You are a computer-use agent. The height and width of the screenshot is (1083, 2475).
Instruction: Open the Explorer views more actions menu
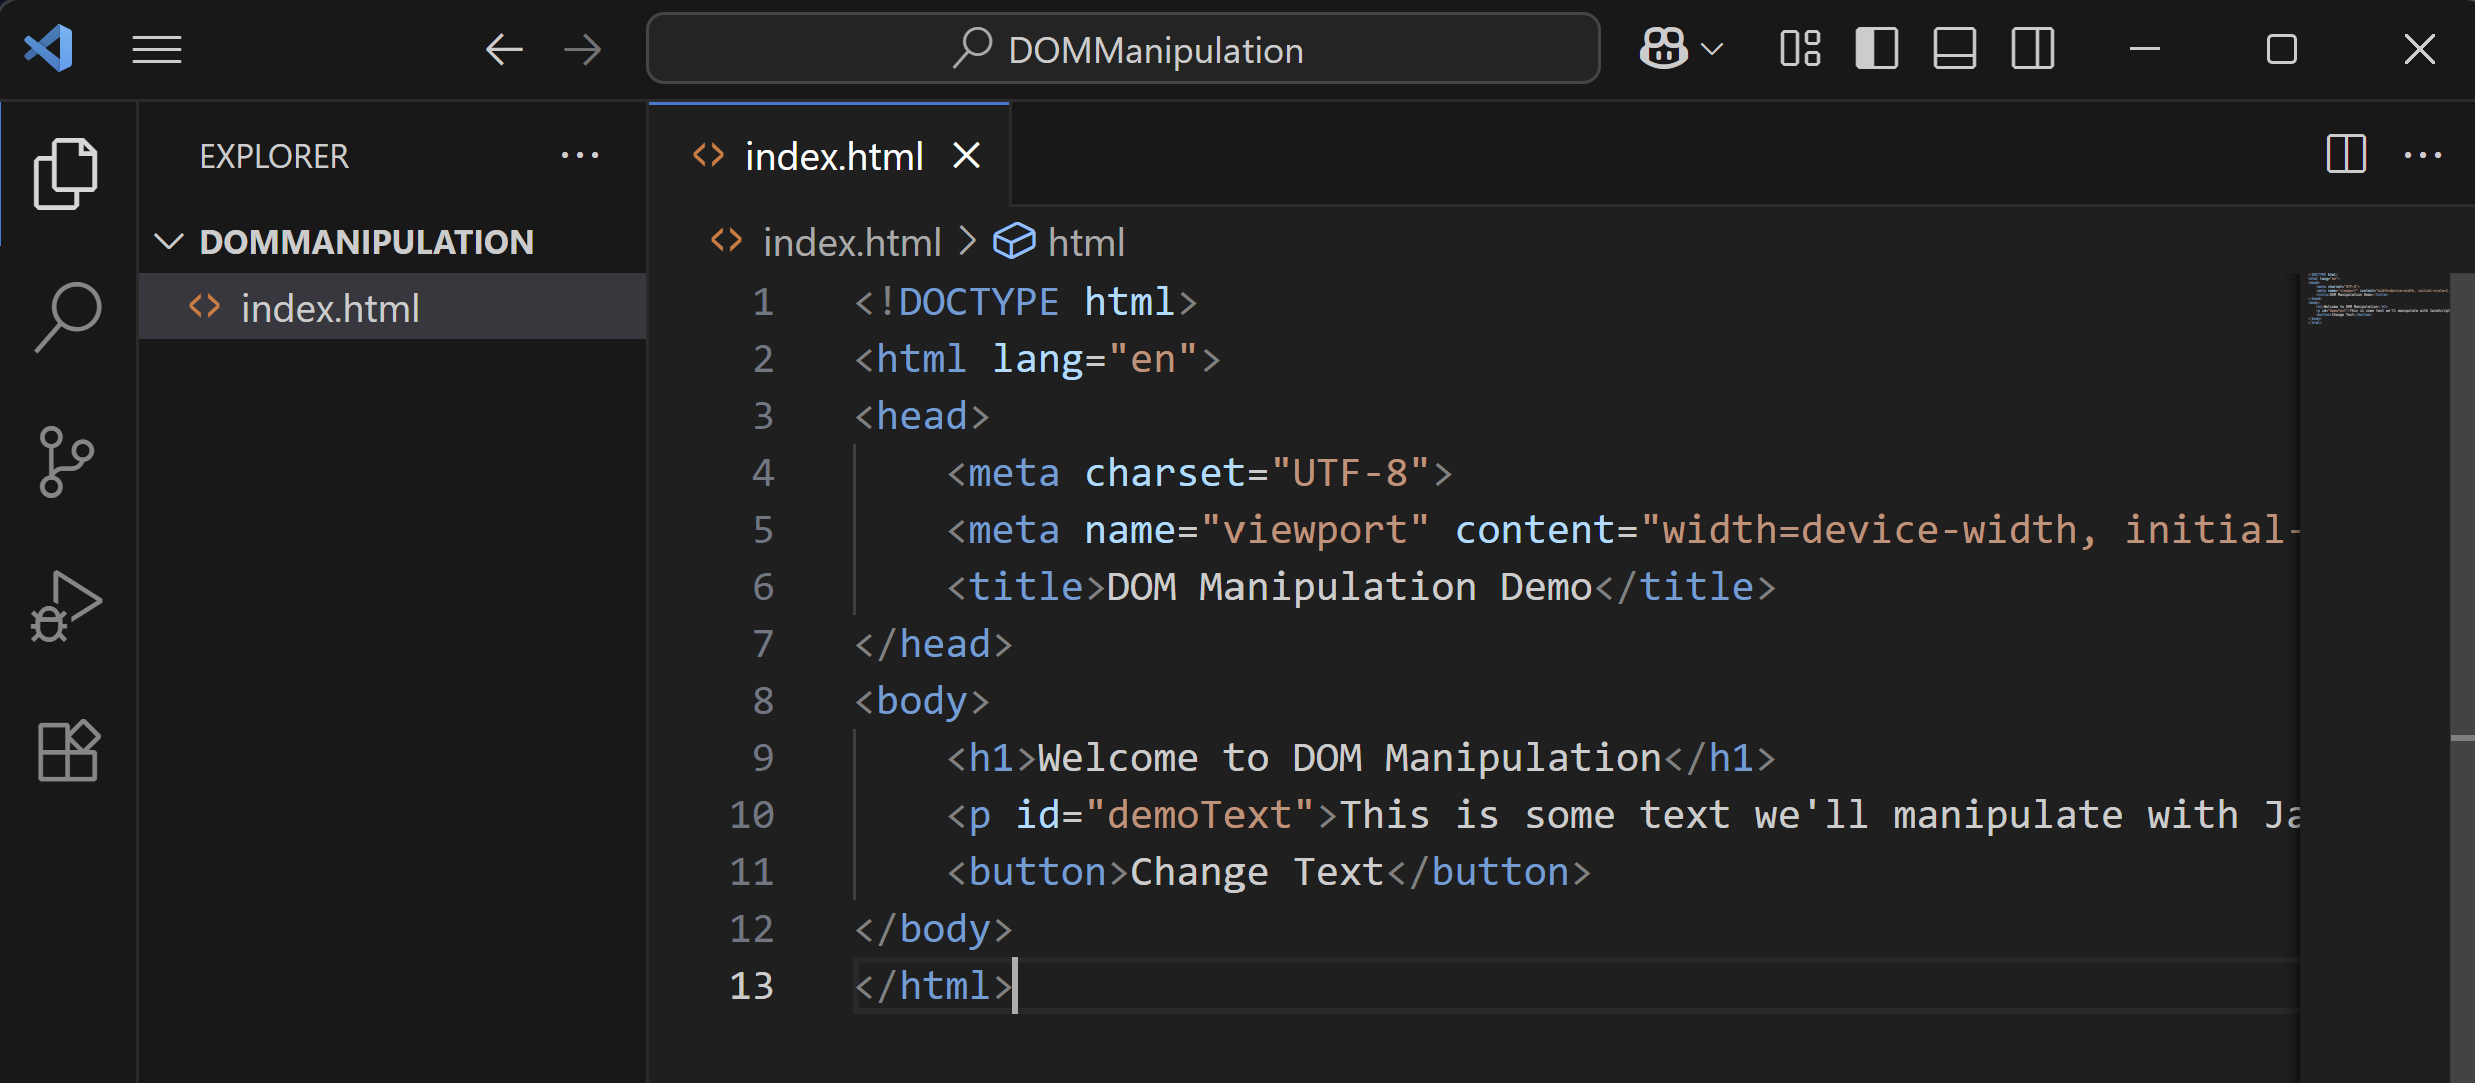(x=581, y=155)
